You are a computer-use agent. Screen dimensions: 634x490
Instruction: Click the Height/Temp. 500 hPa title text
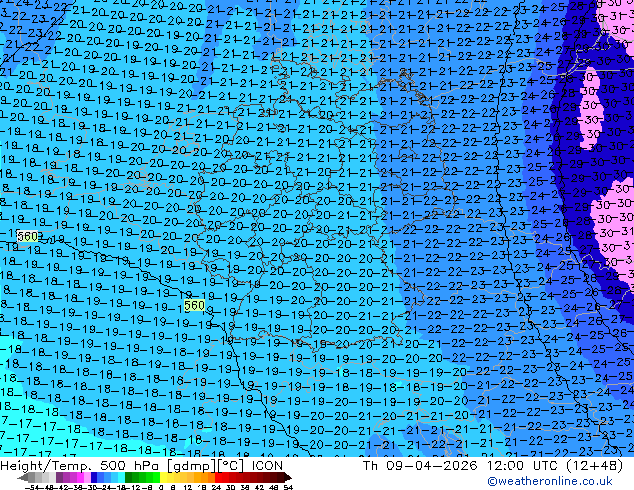point(80,466)
